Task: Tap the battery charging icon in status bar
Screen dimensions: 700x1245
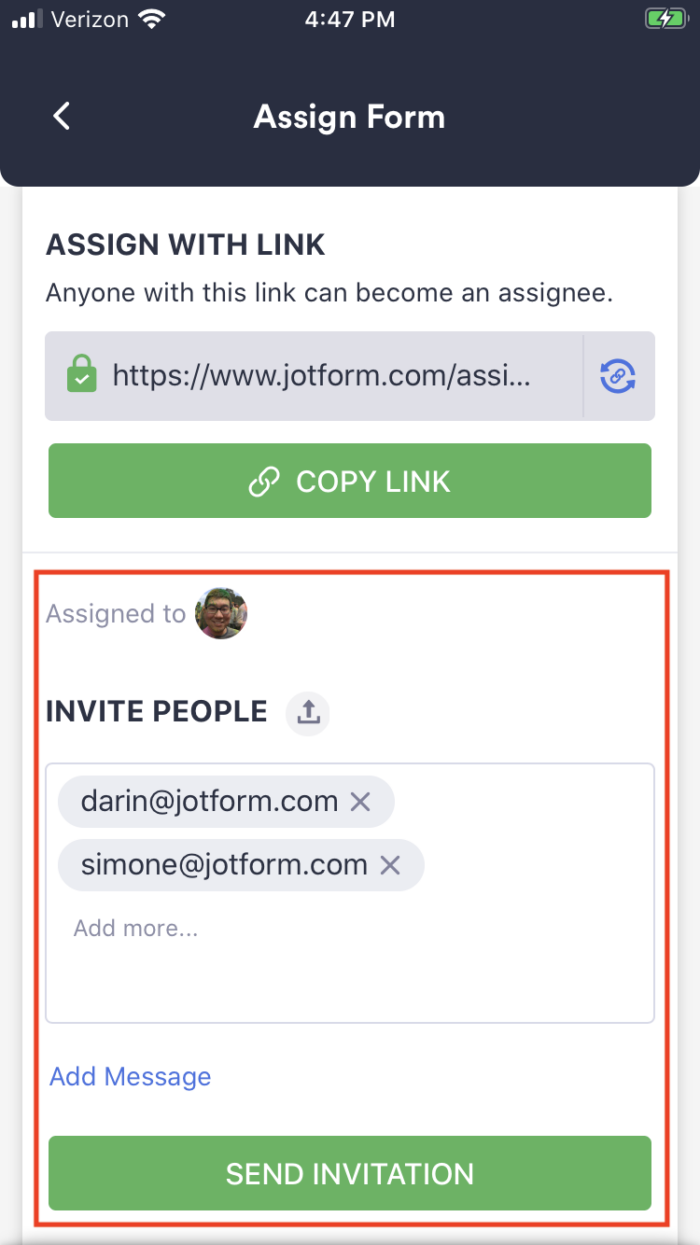Action: (663, 18)
